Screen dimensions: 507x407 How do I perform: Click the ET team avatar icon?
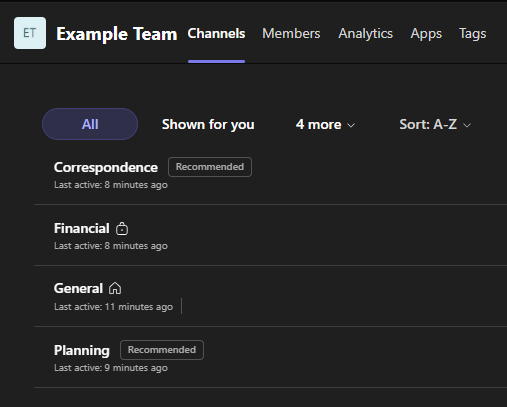coord(30,33)
